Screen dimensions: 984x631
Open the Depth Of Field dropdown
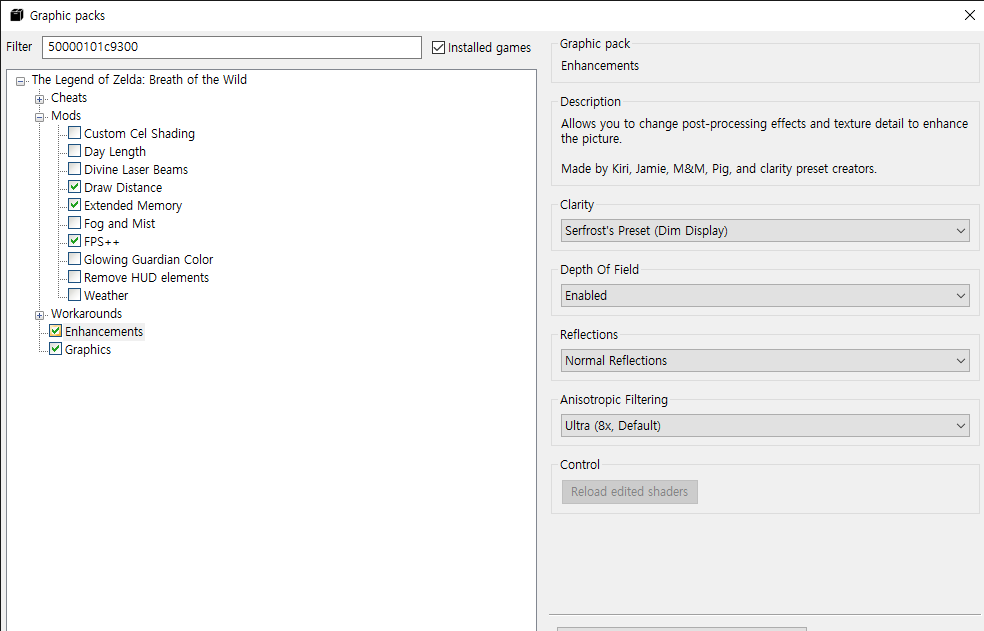click(x=765, y=296)
